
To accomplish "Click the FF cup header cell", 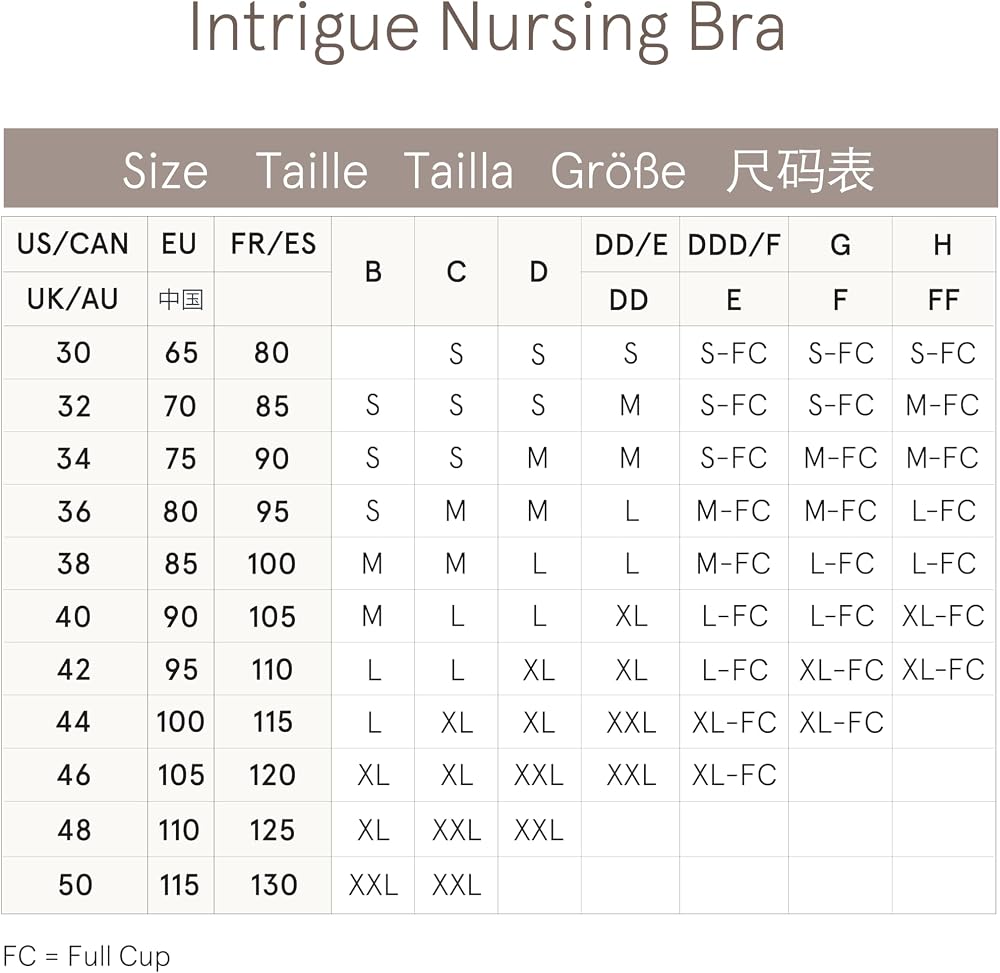I will coord(943,300).
